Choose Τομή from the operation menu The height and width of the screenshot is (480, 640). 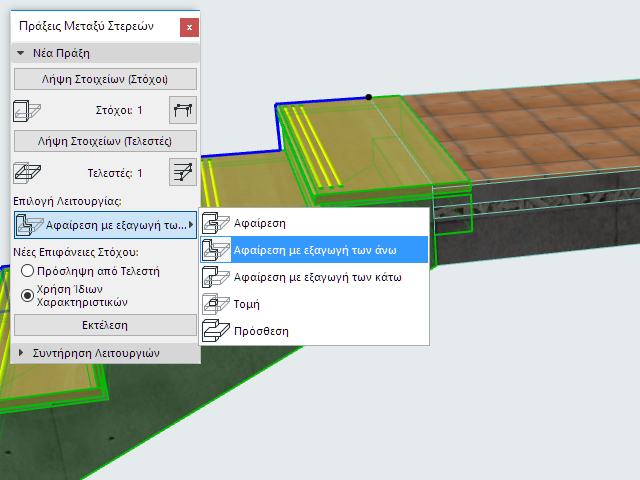[x=314, y=304]
